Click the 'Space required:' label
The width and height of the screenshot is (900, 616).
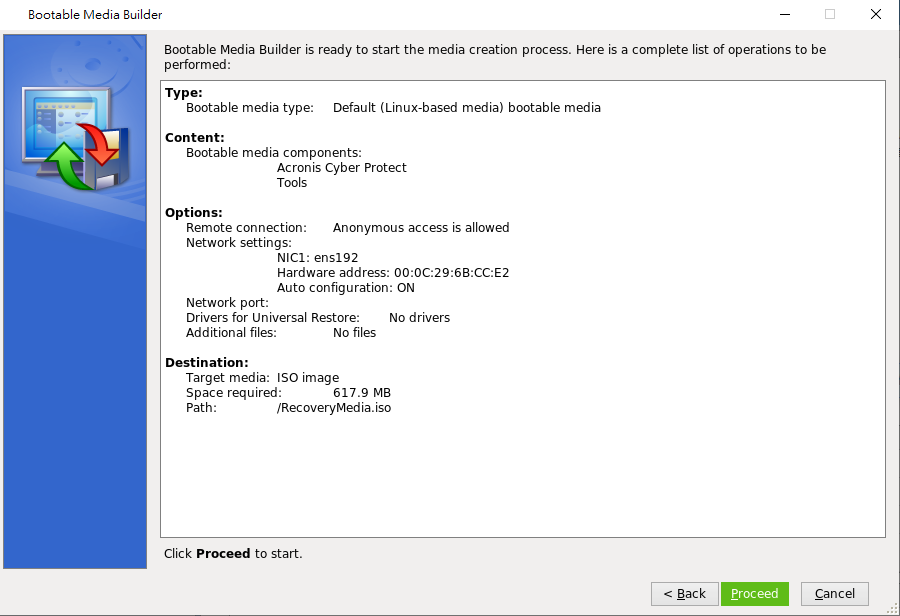tap(234, 393)
